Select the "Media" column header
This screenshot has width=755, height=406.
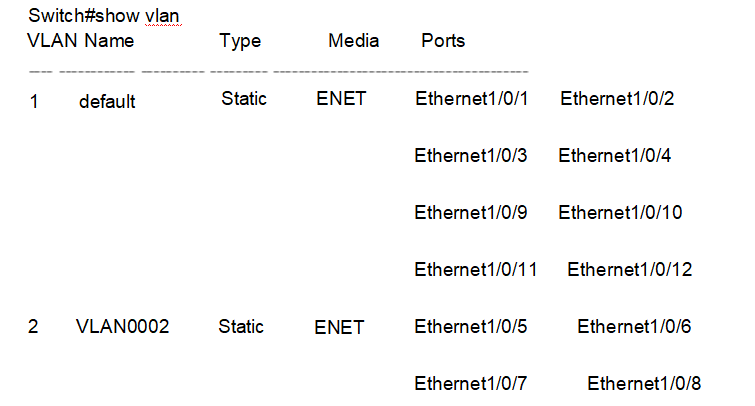[353, 41]
